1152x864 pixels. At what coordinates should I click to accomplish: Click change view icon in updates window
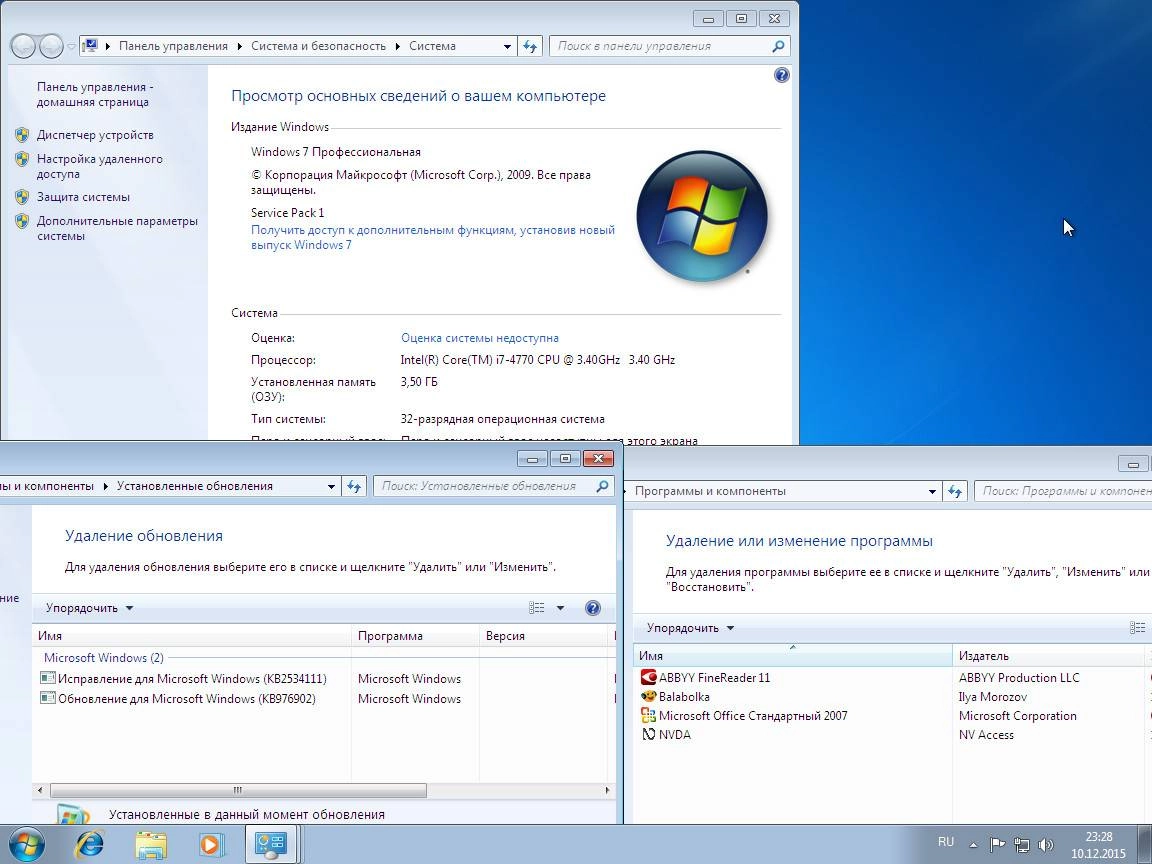pyautogui.click(x=537, y=608)
